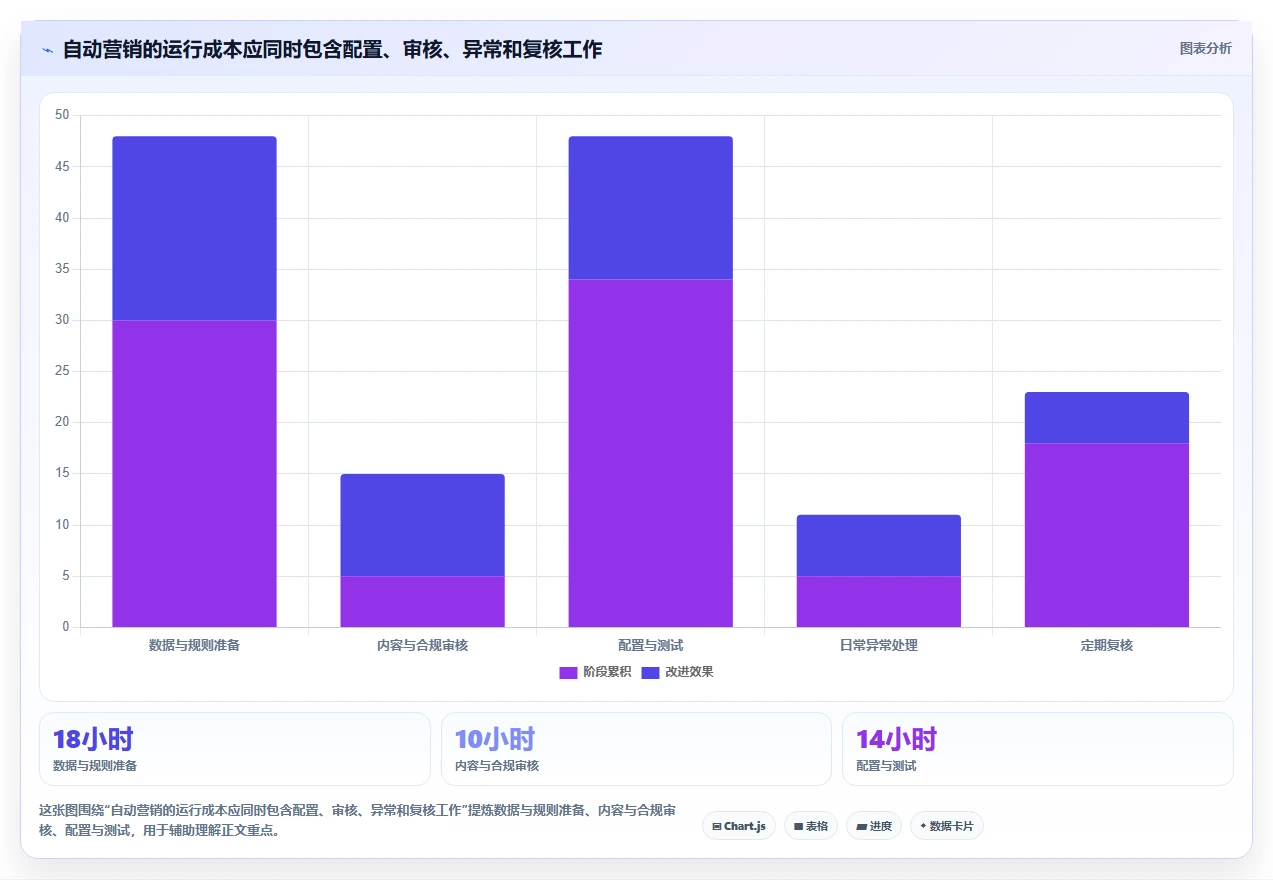Click the purple bar segment for 定期复核
Viewport: 1273px width, 880px height.
tap(1106, 535)
